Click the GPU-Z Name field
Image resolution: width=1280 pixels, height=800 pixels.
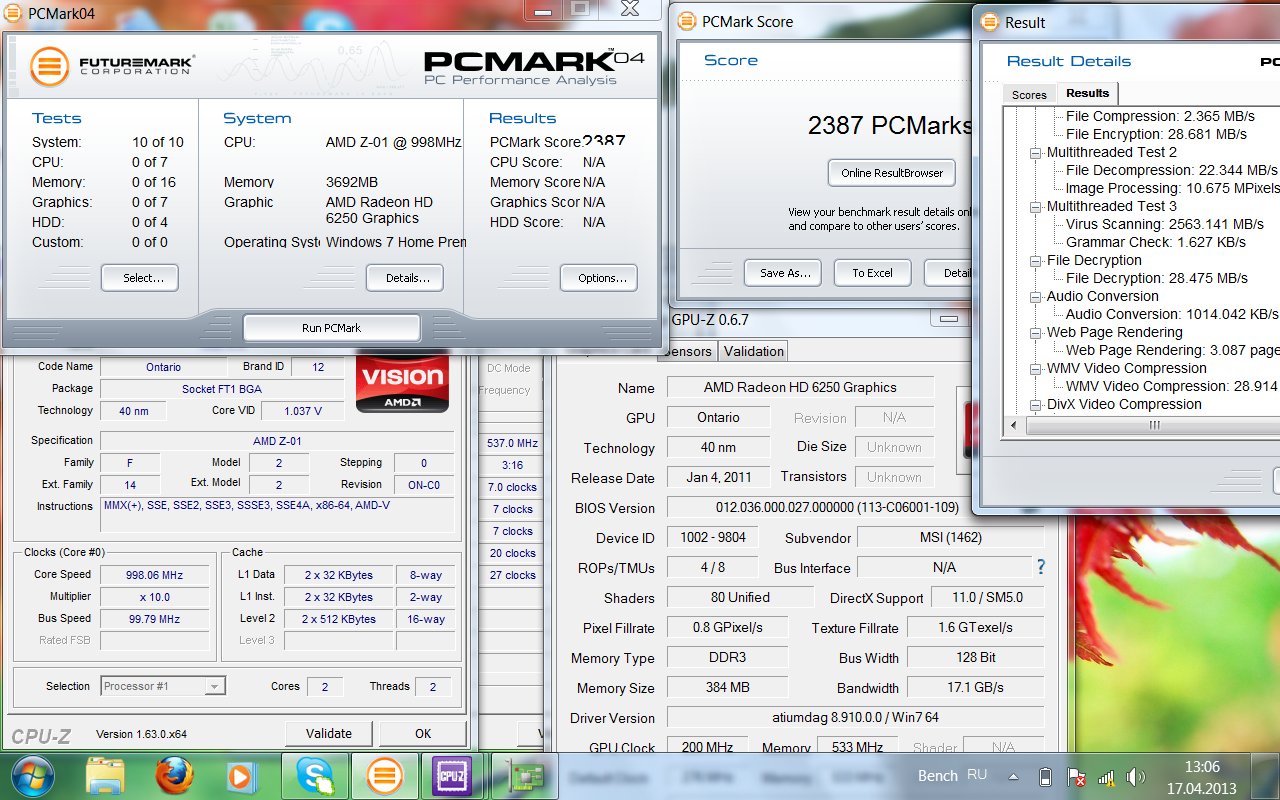pos(800,388)
